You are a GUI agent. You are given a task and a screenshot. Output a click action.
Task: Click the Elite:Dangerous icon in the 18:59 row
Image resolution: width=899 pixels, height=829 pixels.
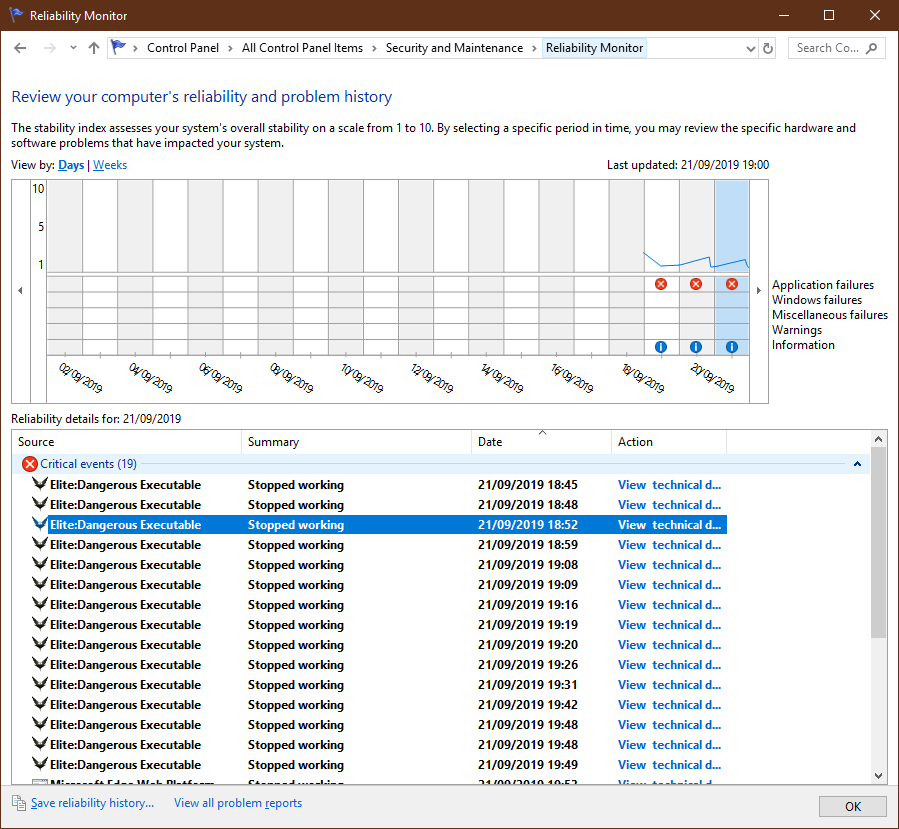40,543
